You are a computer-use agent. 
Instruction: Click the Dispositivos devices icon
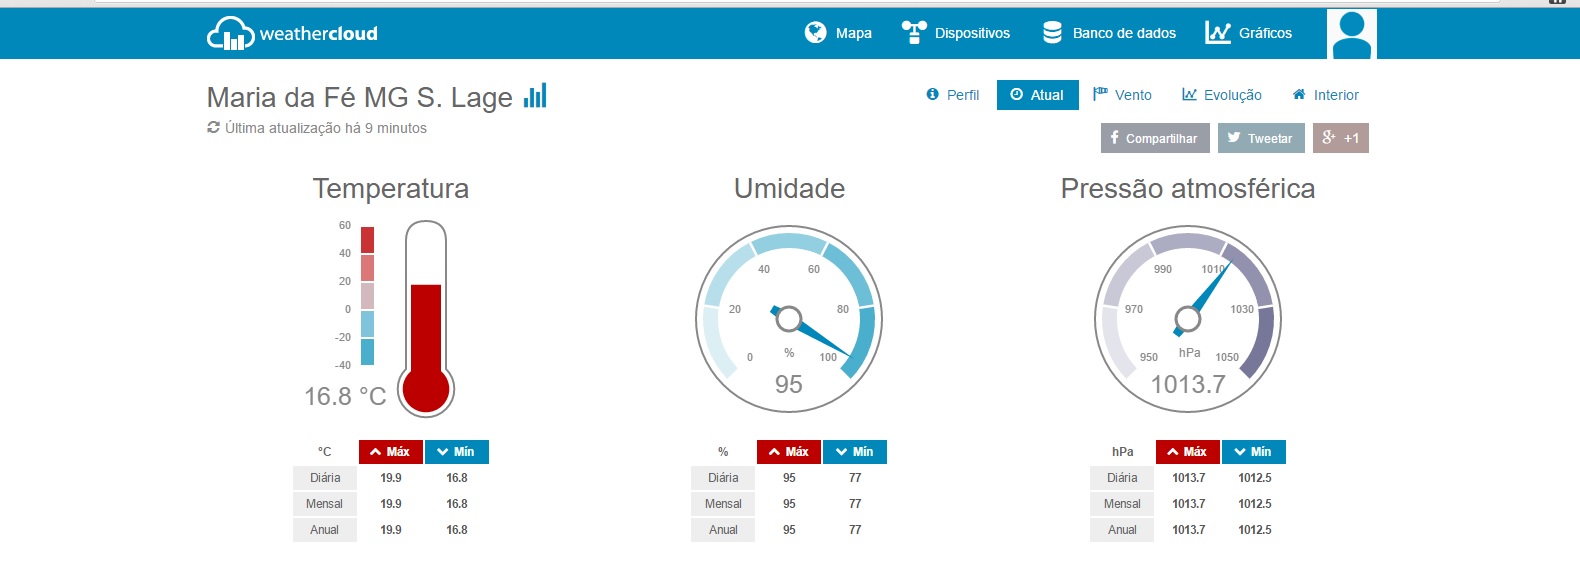click(914, 33)
